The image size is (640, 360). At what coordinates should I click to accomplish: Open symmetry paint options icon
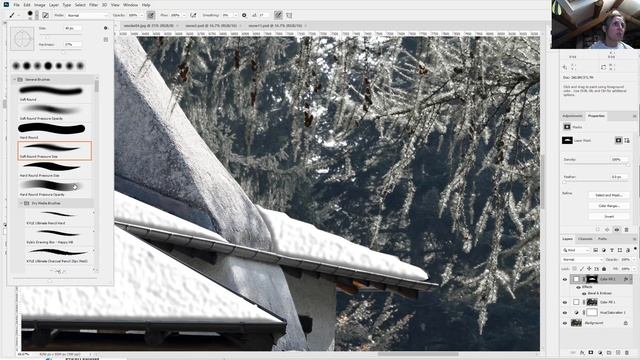pyautogui.click(x=289, y=15)
